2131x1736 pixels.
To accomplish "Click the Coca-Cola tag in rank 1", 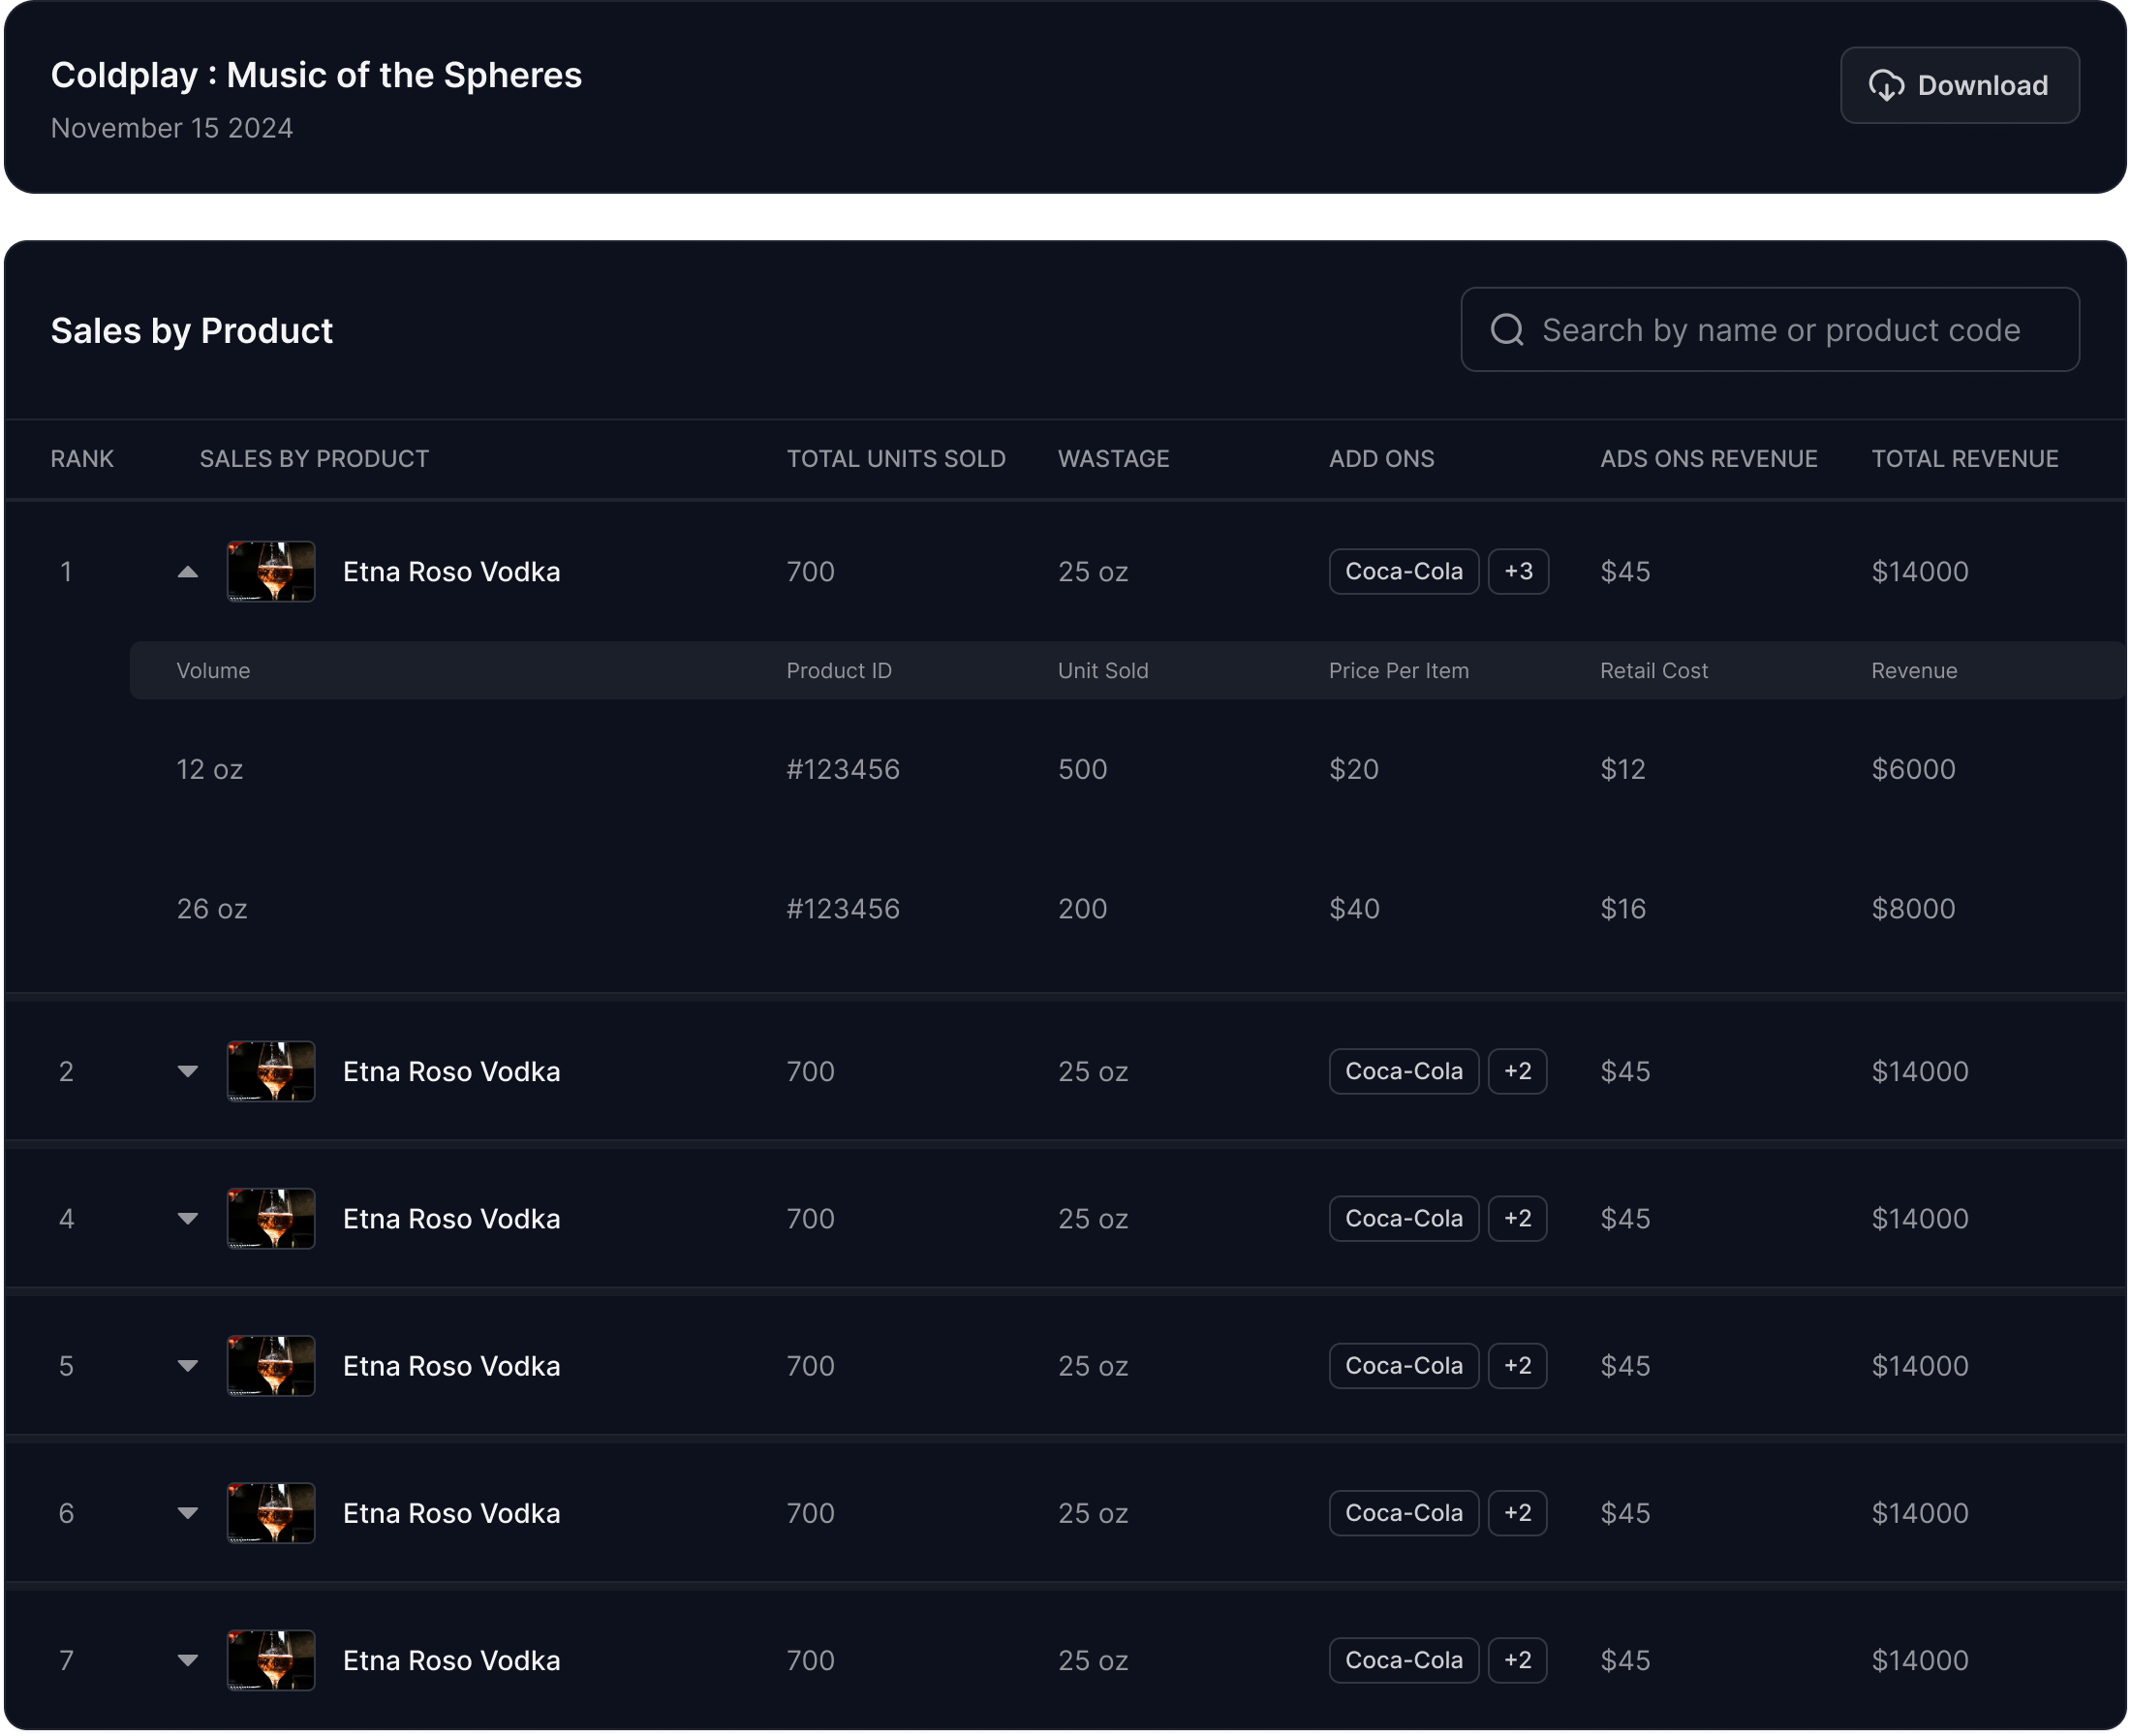I will point(1403,571).
